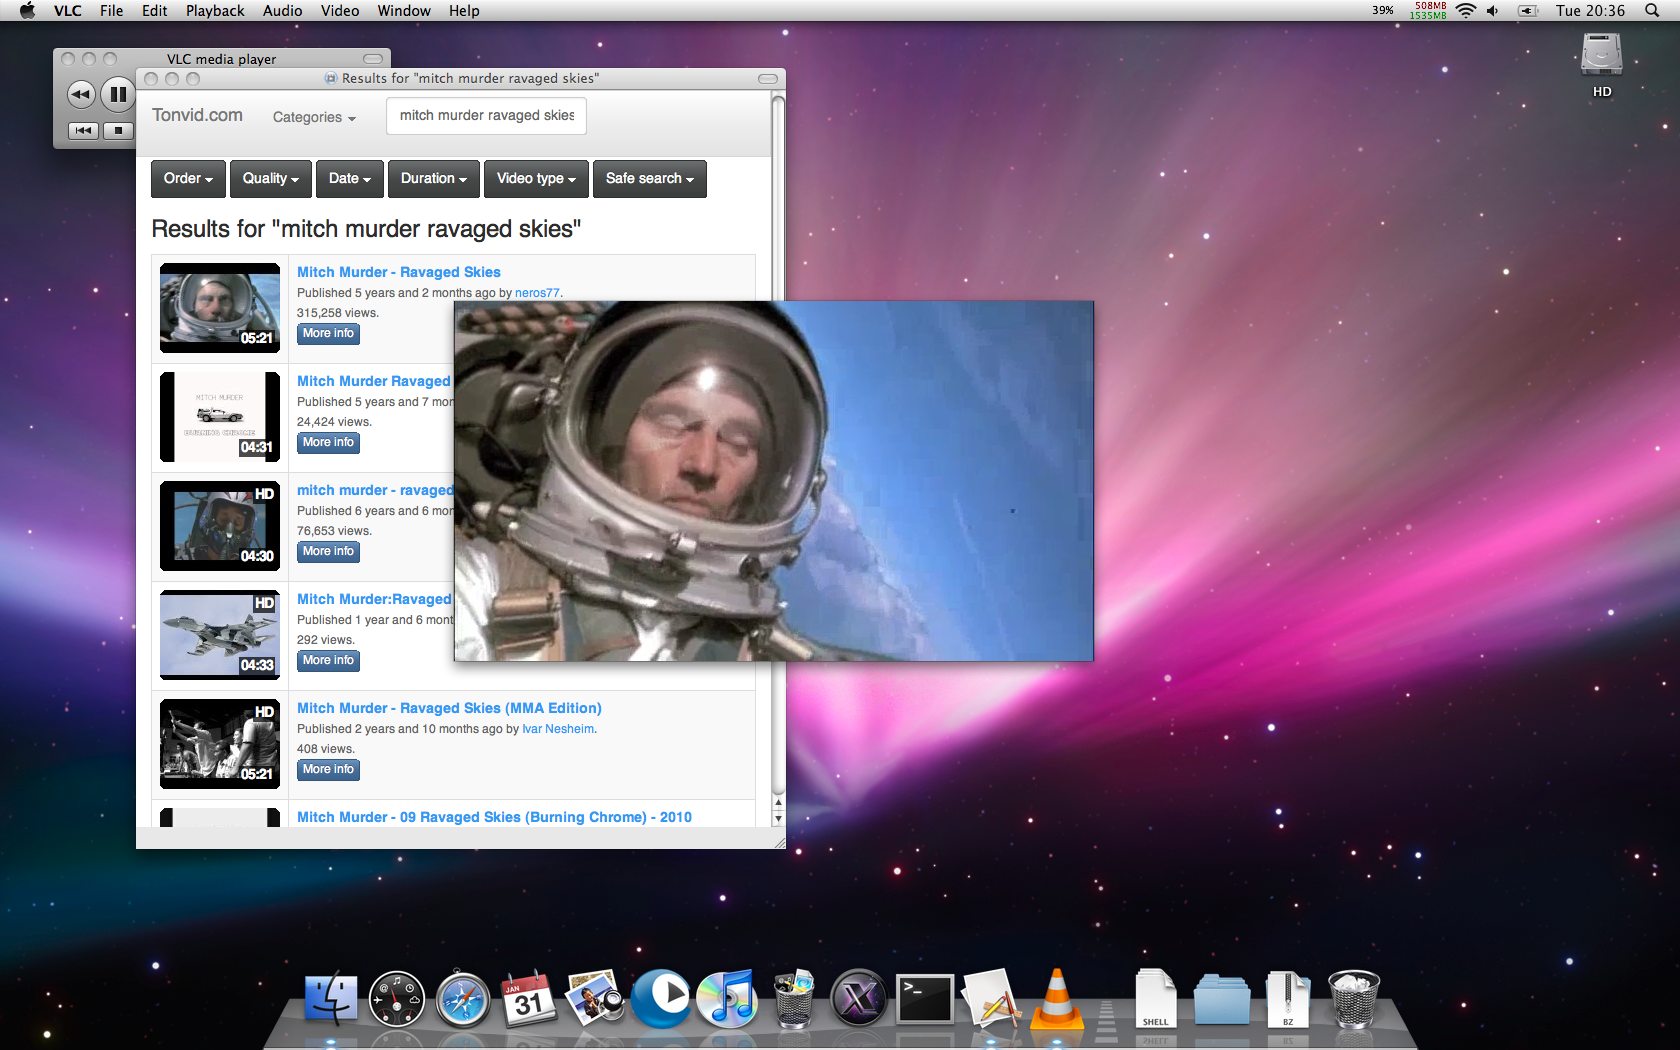Open the File menu
This screenshot has width=1680, height=1050.
pos(112,11)
